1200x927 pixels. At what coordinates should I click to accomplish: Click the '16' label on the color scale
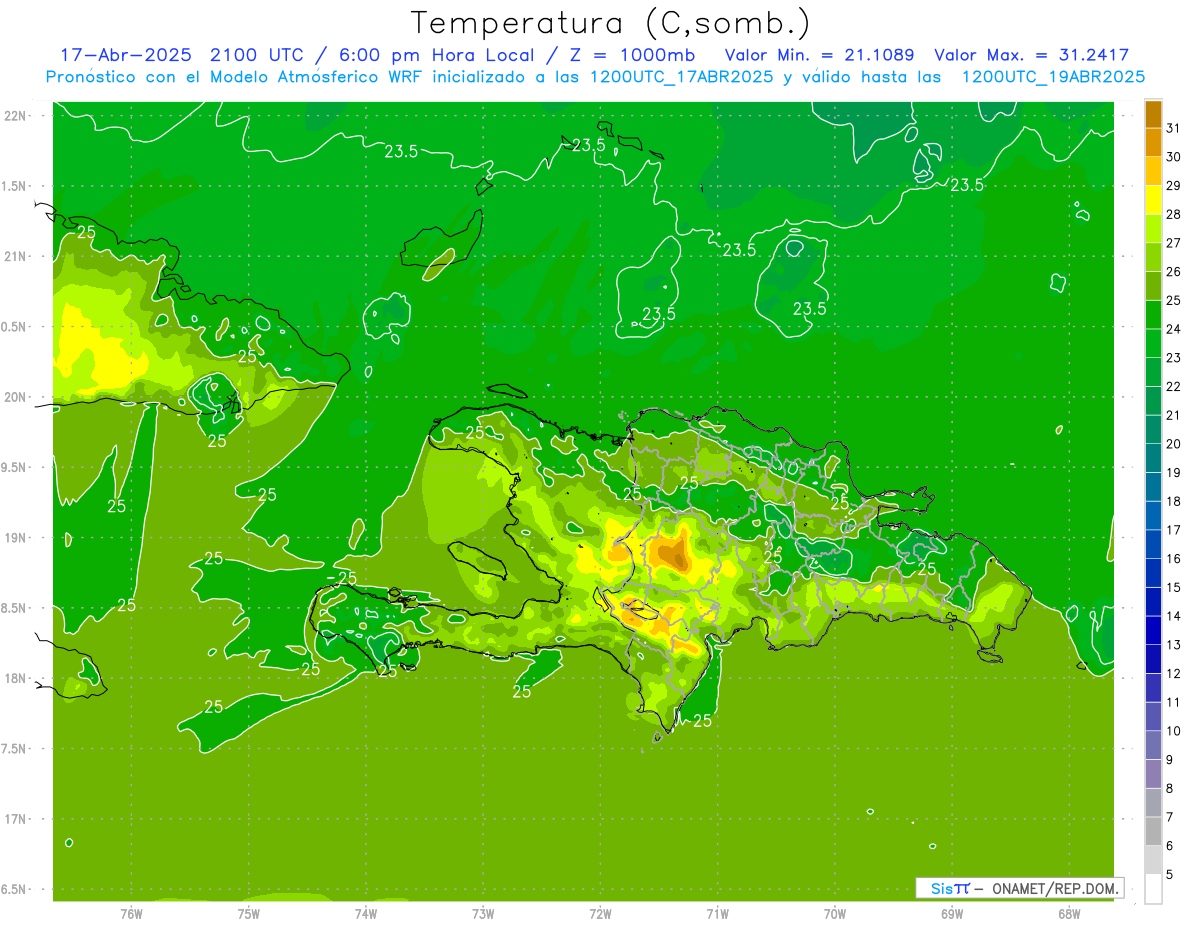pos(1173,559)
